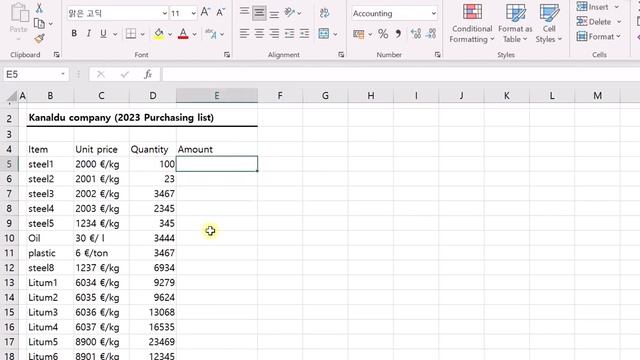Click Accounting Number Format currency icon

click(x=359, y=34)
